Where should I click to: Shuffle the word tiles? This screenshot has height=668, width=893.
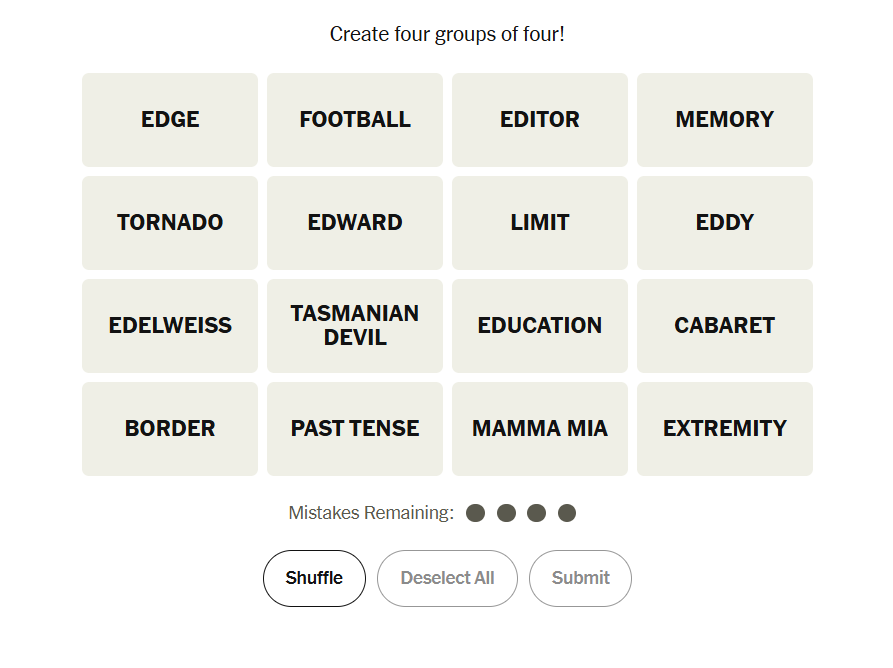pyautogui.click(x=314, y=578)
